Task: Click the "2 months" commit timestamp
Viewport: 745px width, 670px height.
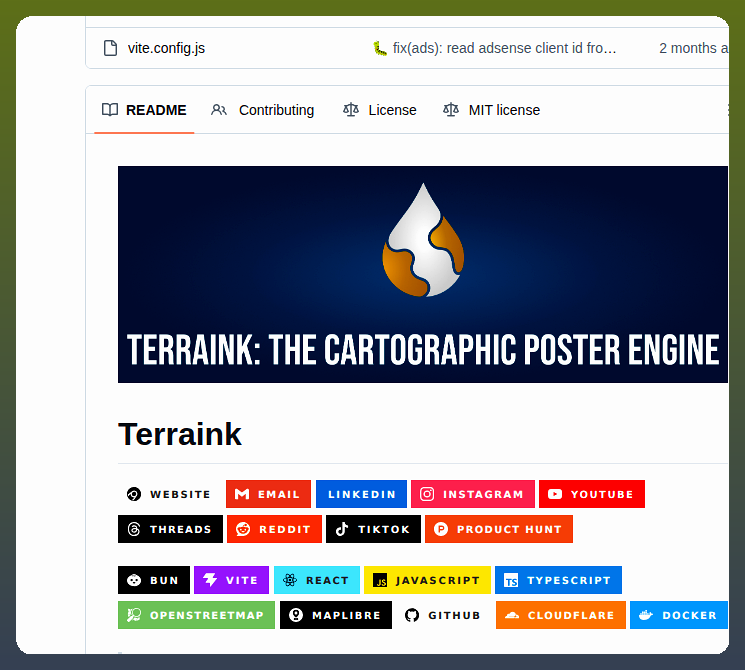Action: (x=693, y=48)
